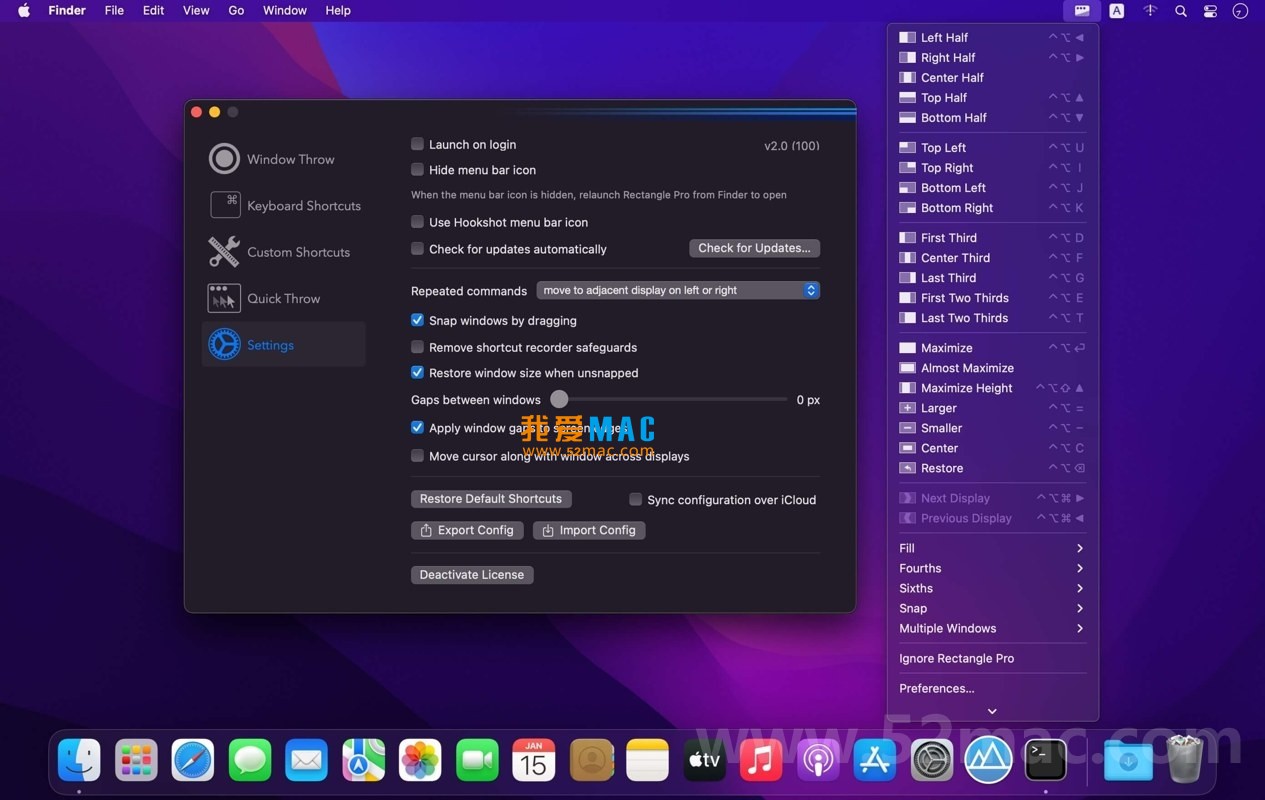Viewport: 1265px width, 800px height.
Task: Switch to the Window Throw section
Action: point(284,159)
